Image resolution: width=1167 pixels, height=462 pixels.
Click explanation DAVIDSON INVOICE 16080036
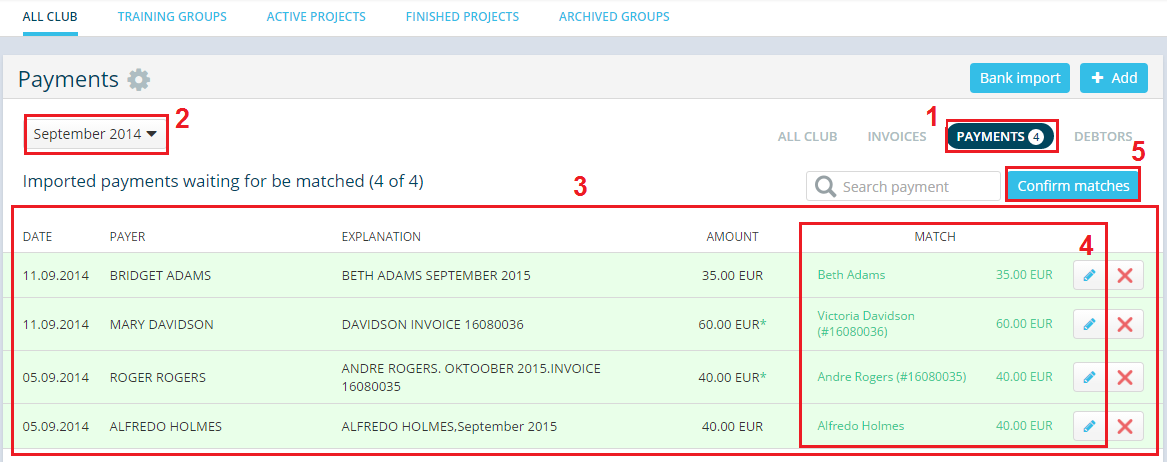pos(432,324)
